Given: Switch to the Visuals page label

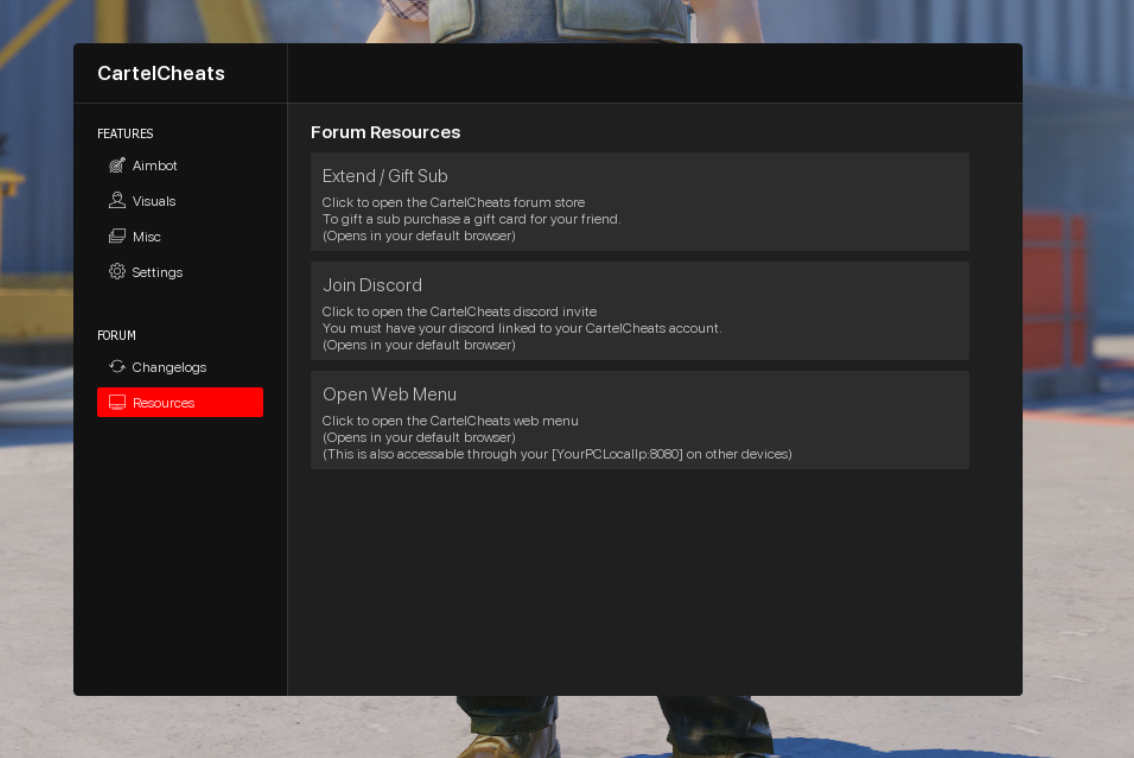Looking at the screenshot, I should click(x=154, y=201).
